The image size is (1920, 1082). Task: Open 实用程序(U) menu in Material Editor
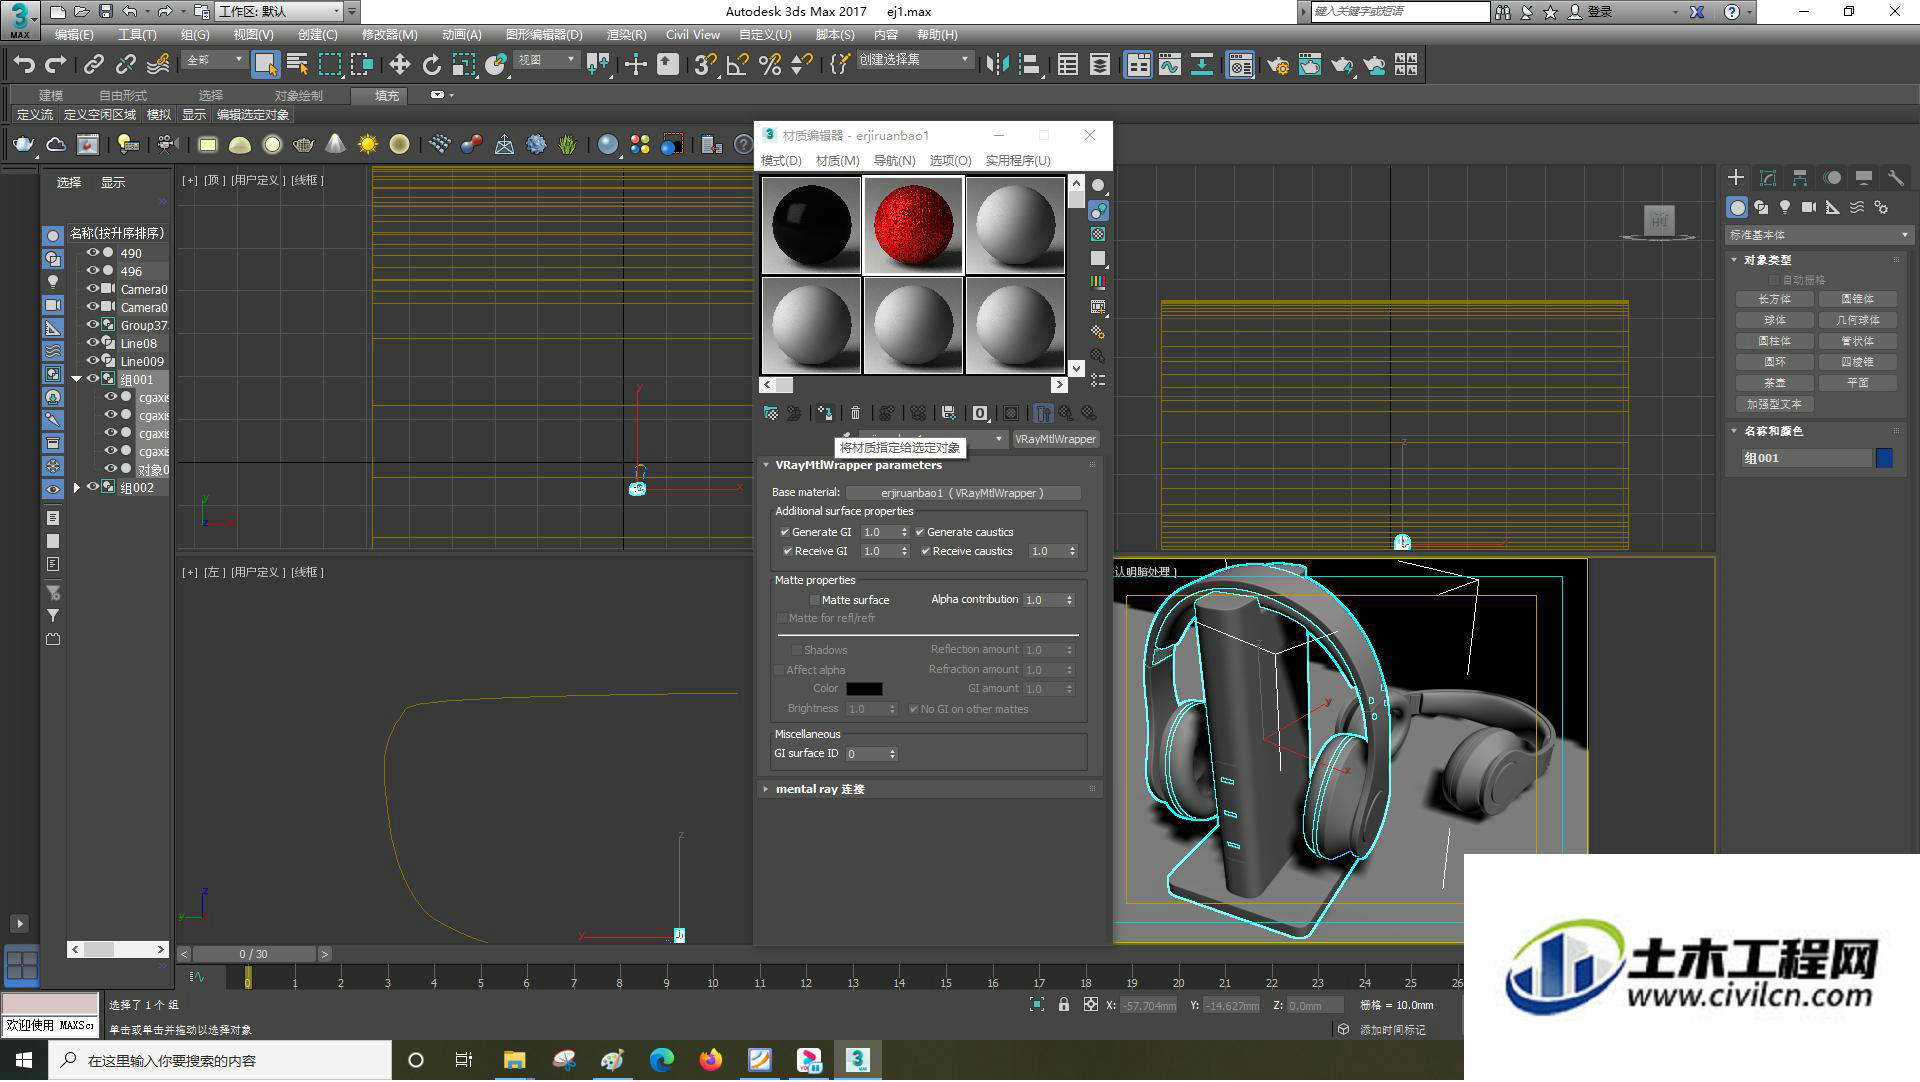point(1018,161)
